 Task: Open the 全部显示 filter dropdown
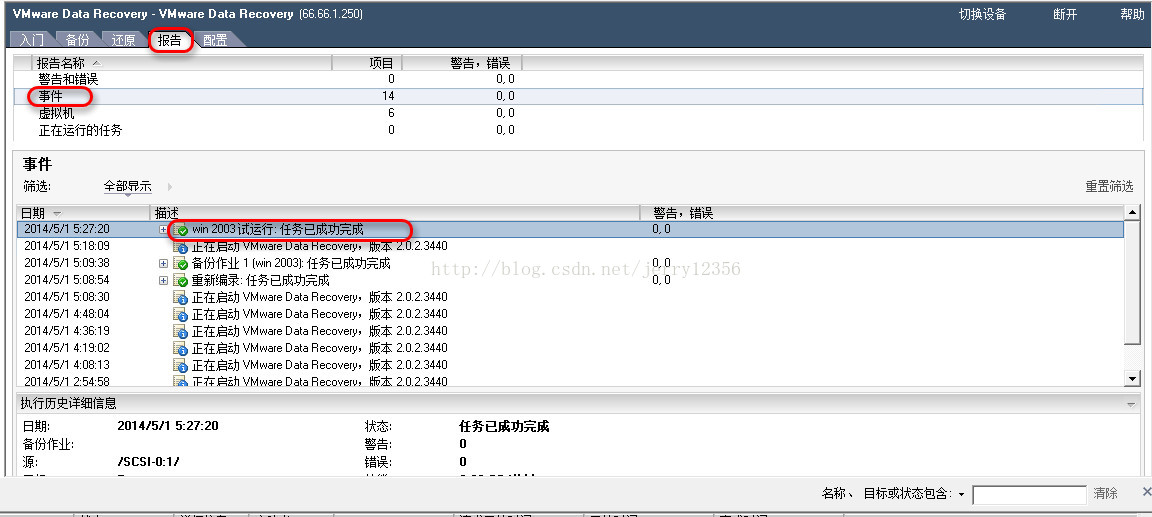128,187
